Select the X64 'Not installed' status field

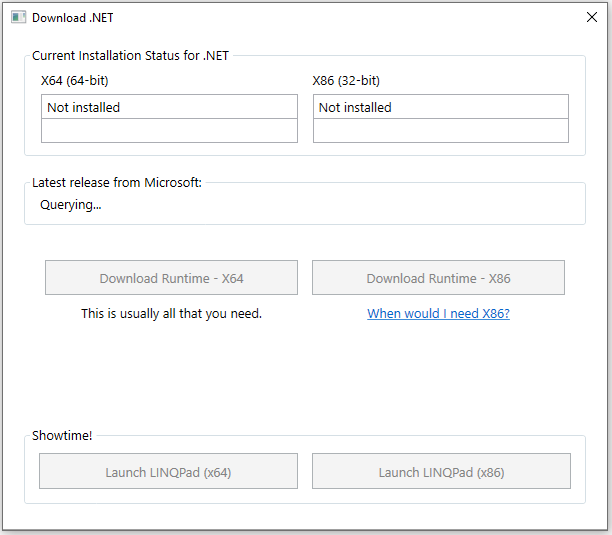pyautogui.click(x=169, y=107)
